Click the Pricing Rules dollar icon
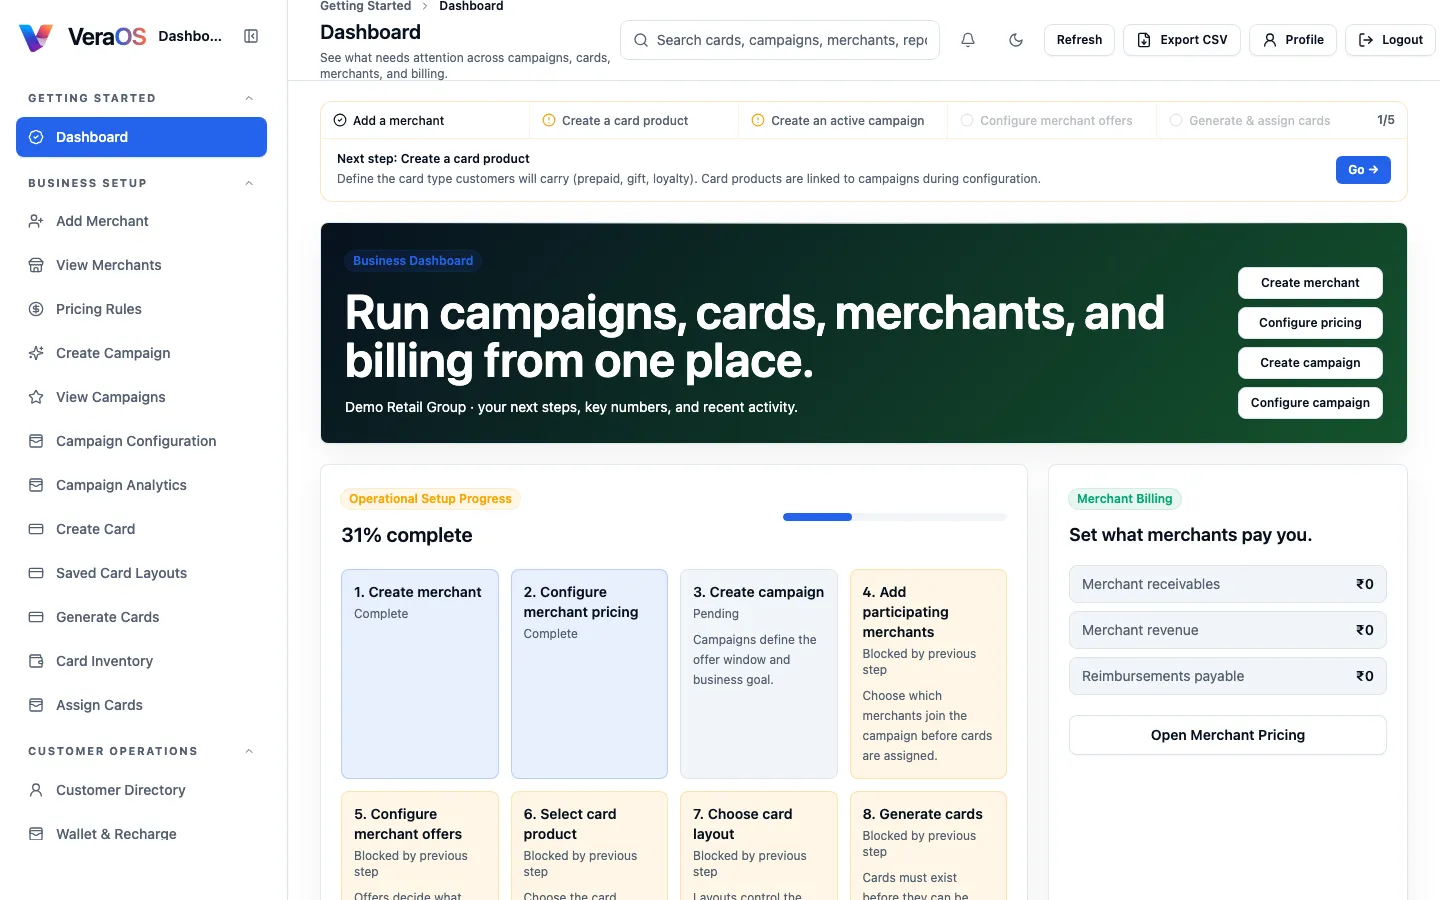This screenshot has height=900, width=1440. click(x=36, y=309)
